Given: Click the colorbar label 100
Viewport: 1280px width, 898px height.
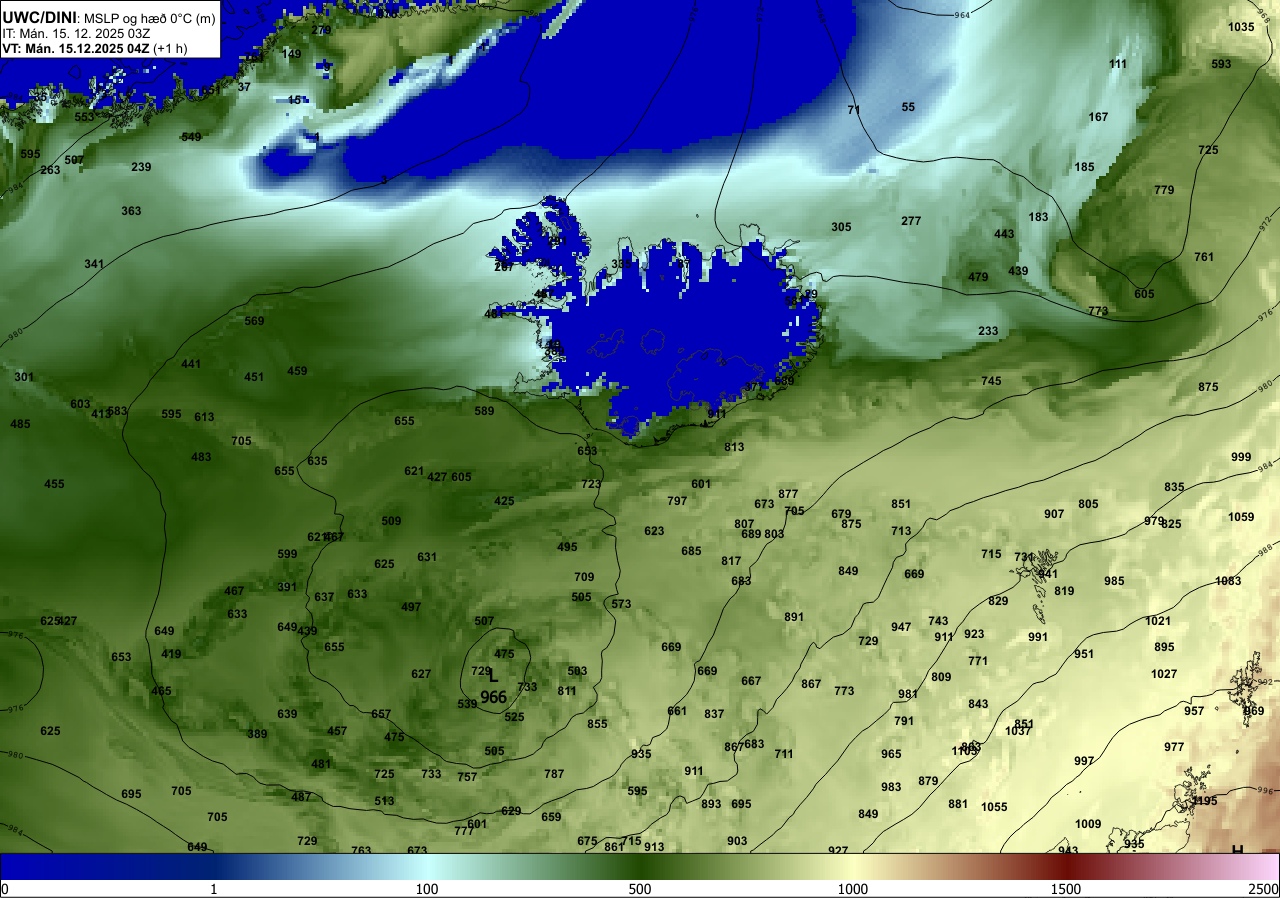Looking at the screenshot, I should pos(427,889).
